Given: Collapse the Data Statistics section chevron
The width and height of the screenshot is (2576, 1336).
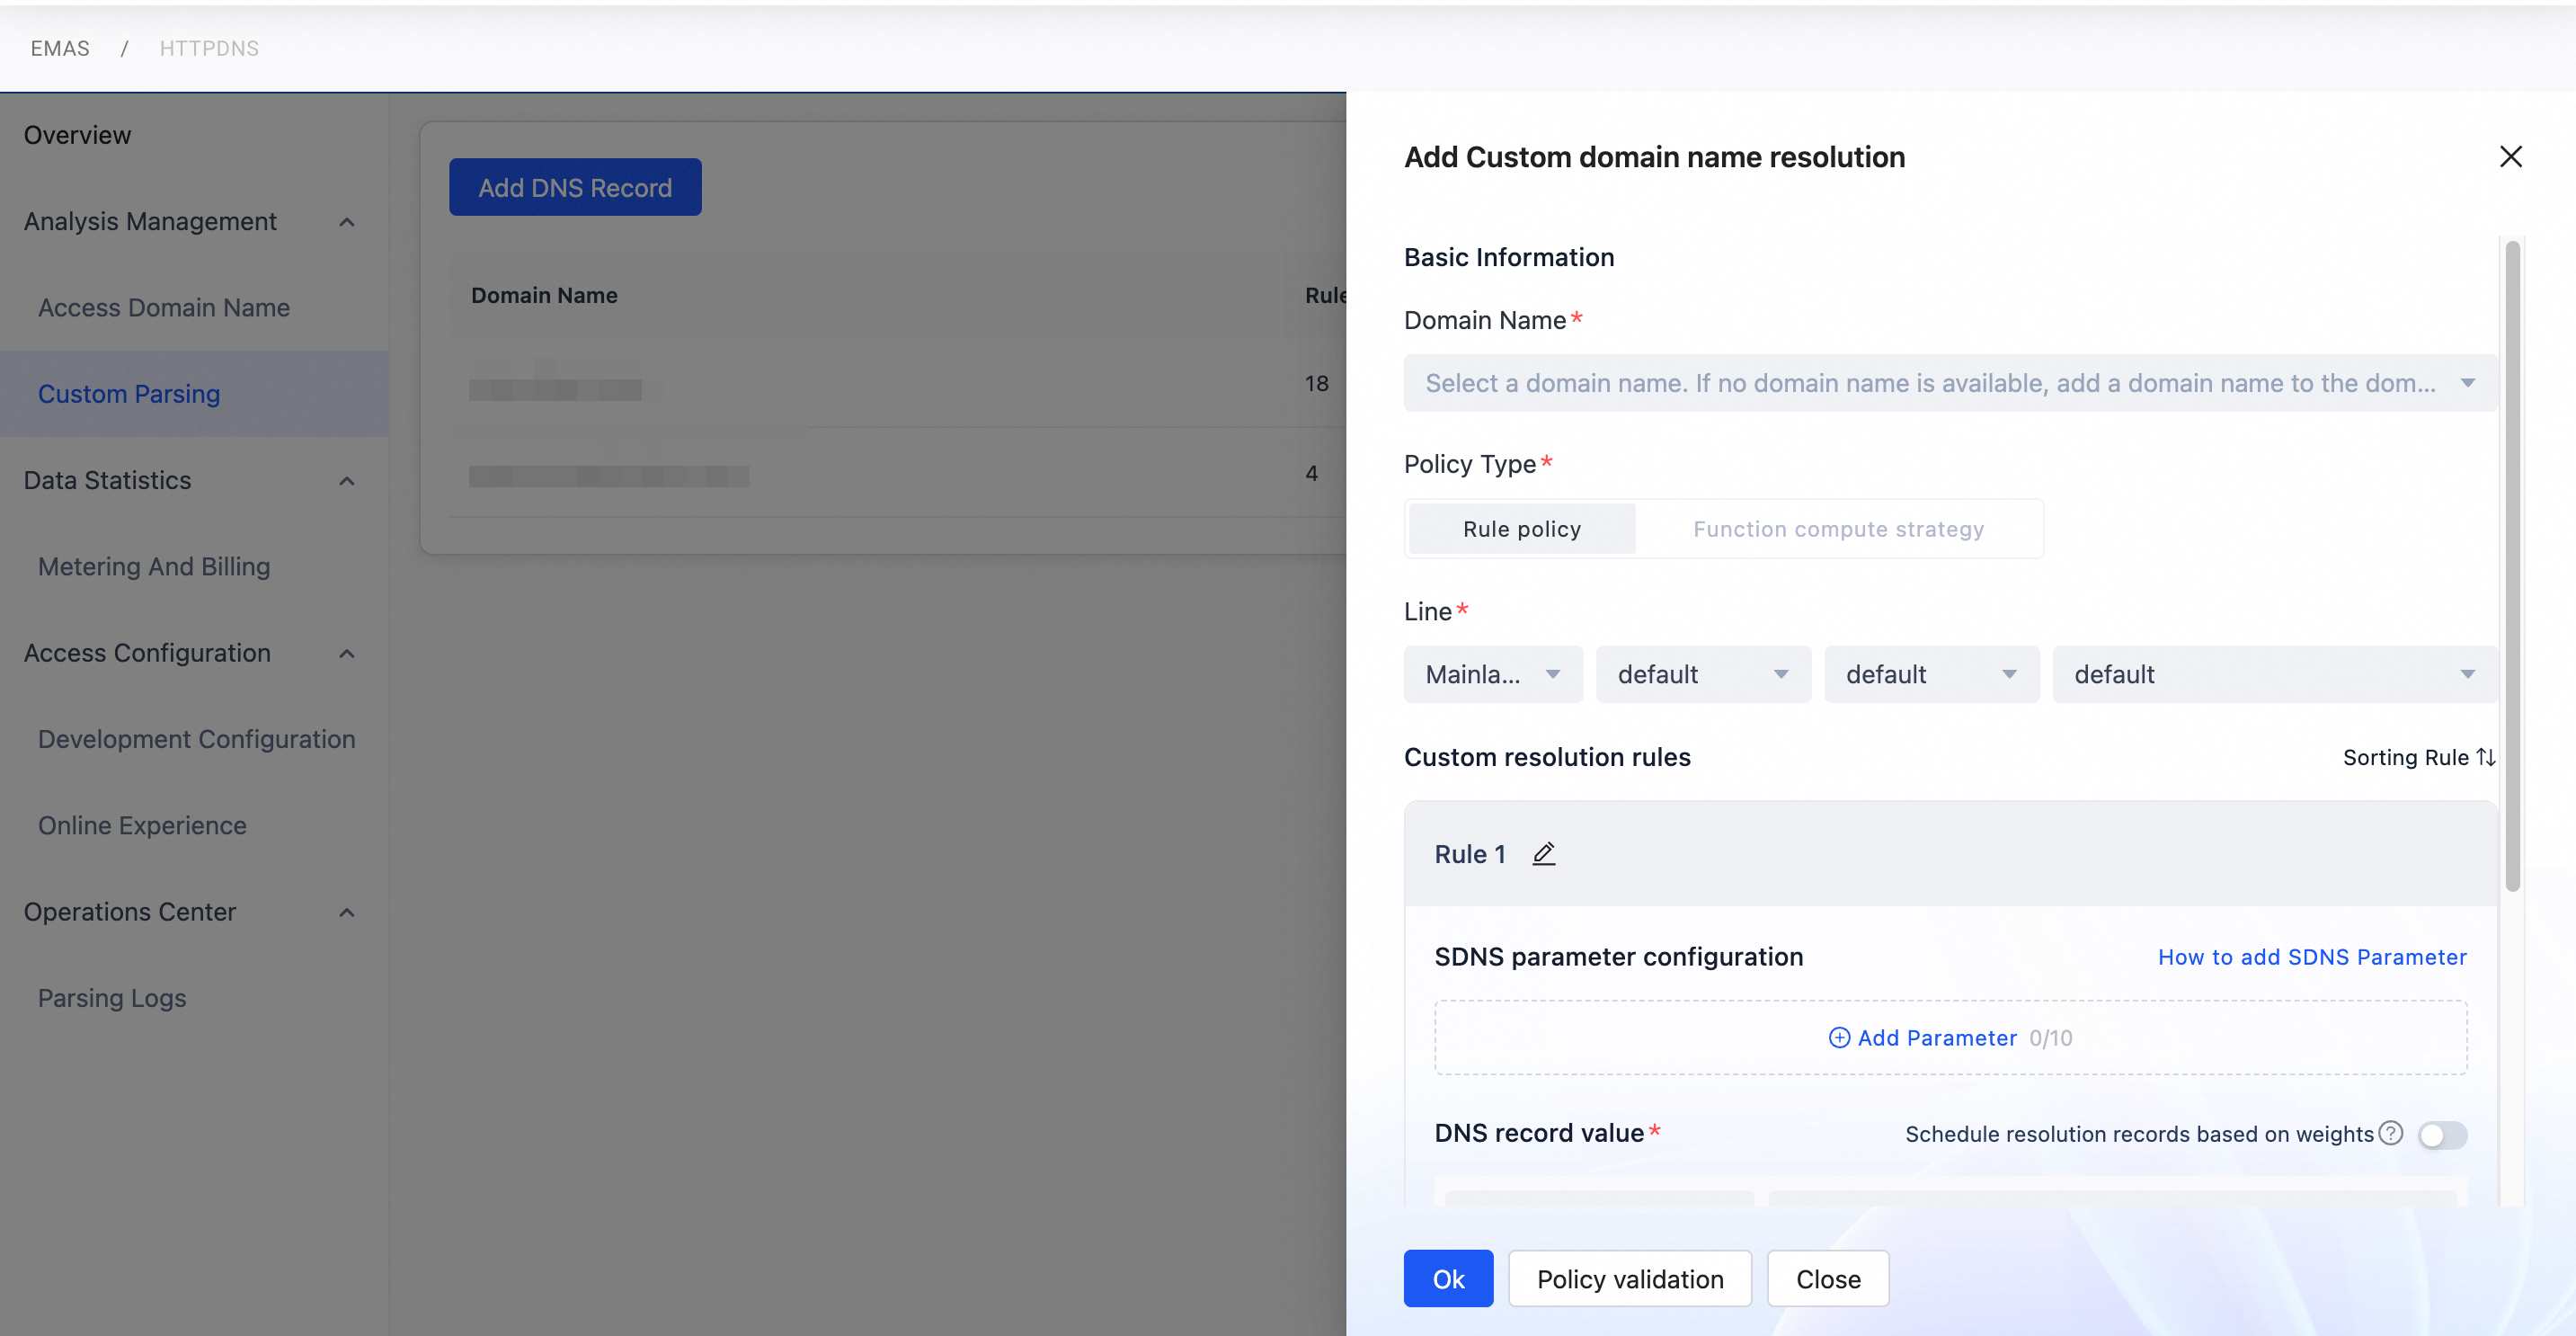Looking at the screenshot, I should [x=347, y=481].
